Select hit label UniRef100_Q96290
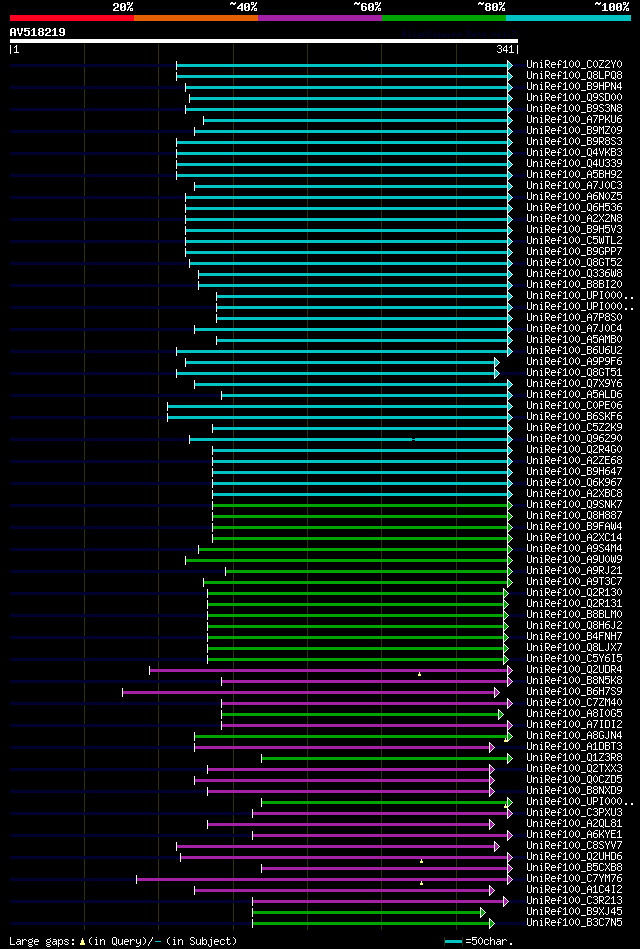The height and width of the screenshot is (949, 640). 574,438
